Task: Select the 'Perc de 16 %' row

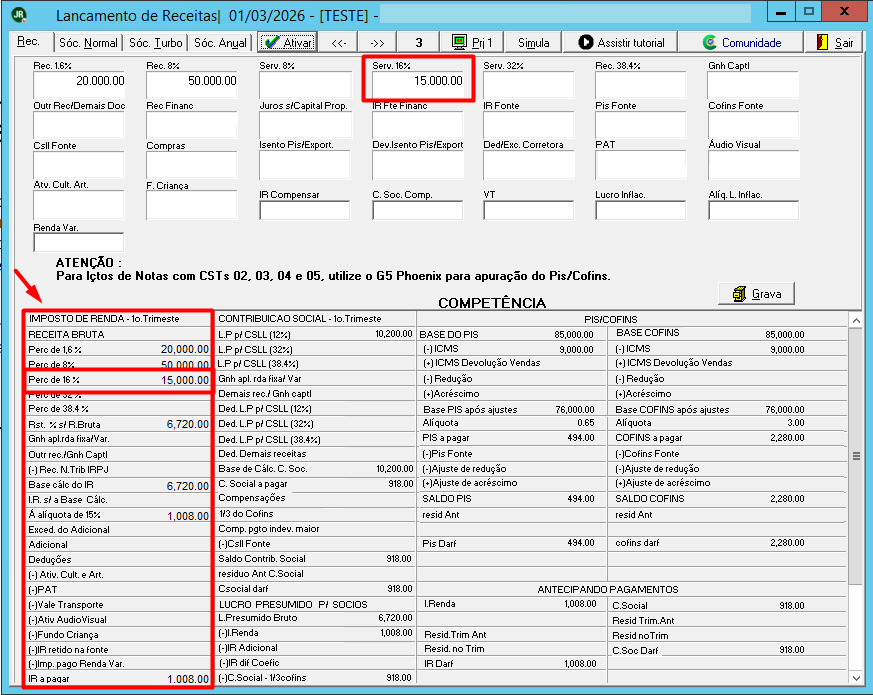Action: (x=119, y=380)
